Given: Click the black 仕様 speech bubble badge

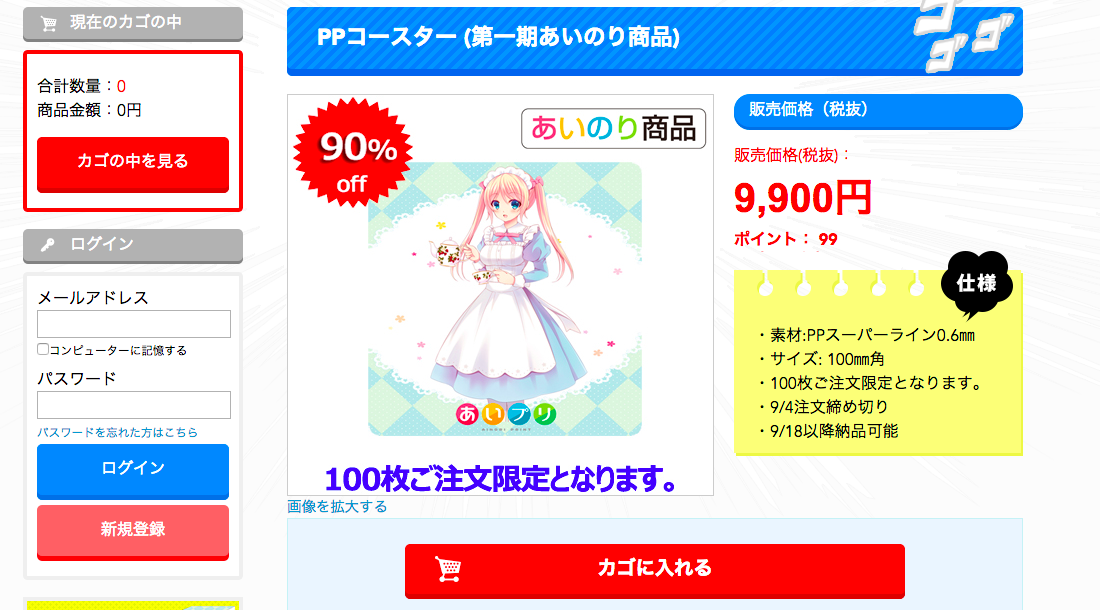Looking at the screenshot, I should coord(977,285).
